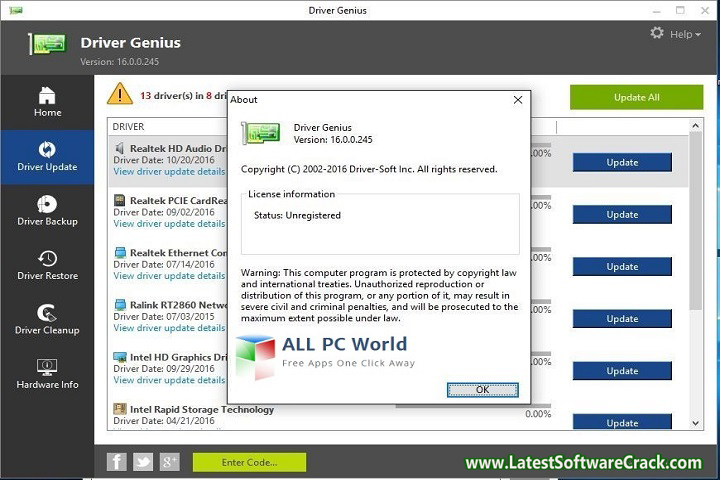Open the Home sidebar section
Image resolution: width=720 pixels, height=480 pixels.
[47, 101]
